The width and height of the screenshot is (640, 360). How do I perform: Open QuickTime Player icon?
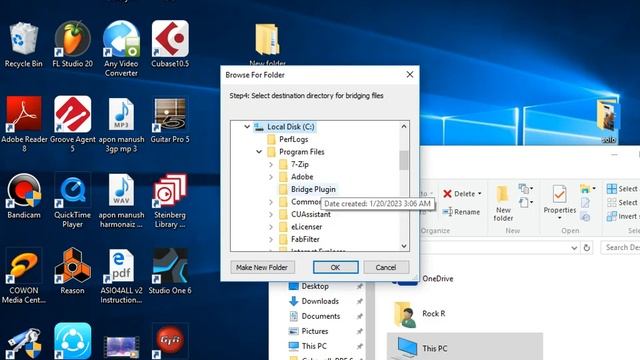[x=73, y=201]
